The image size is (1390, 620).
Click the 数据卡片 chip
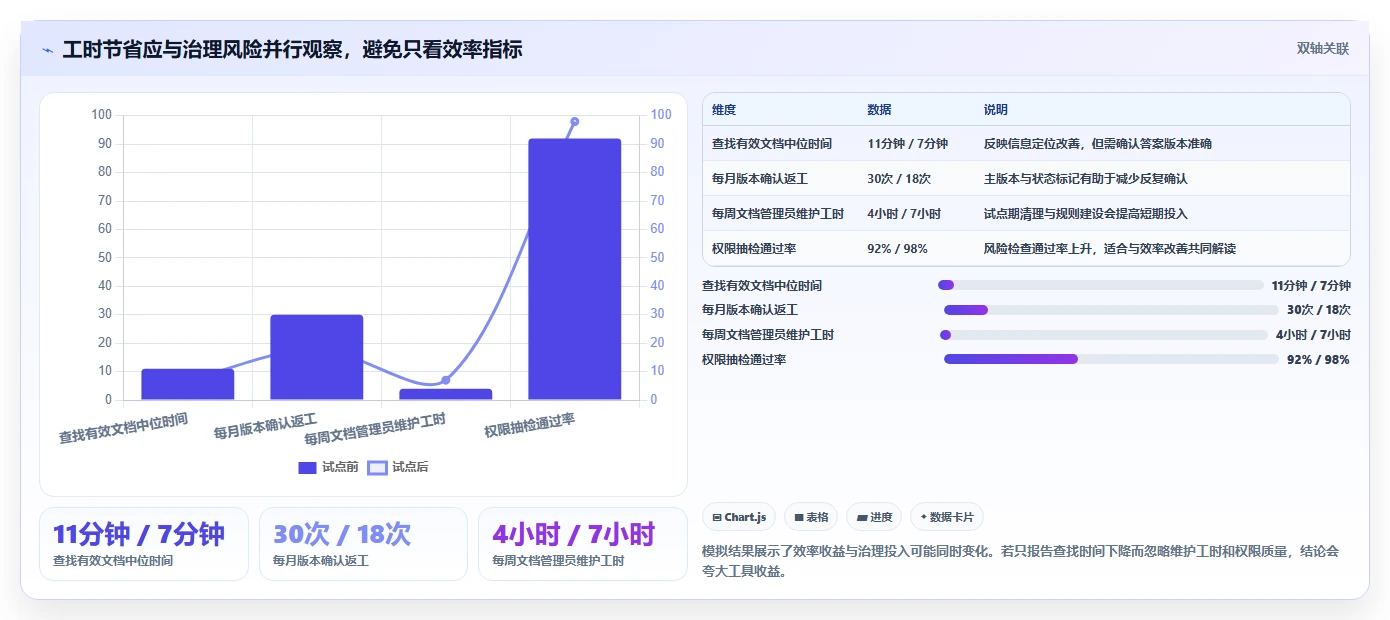tap(946, 517)
